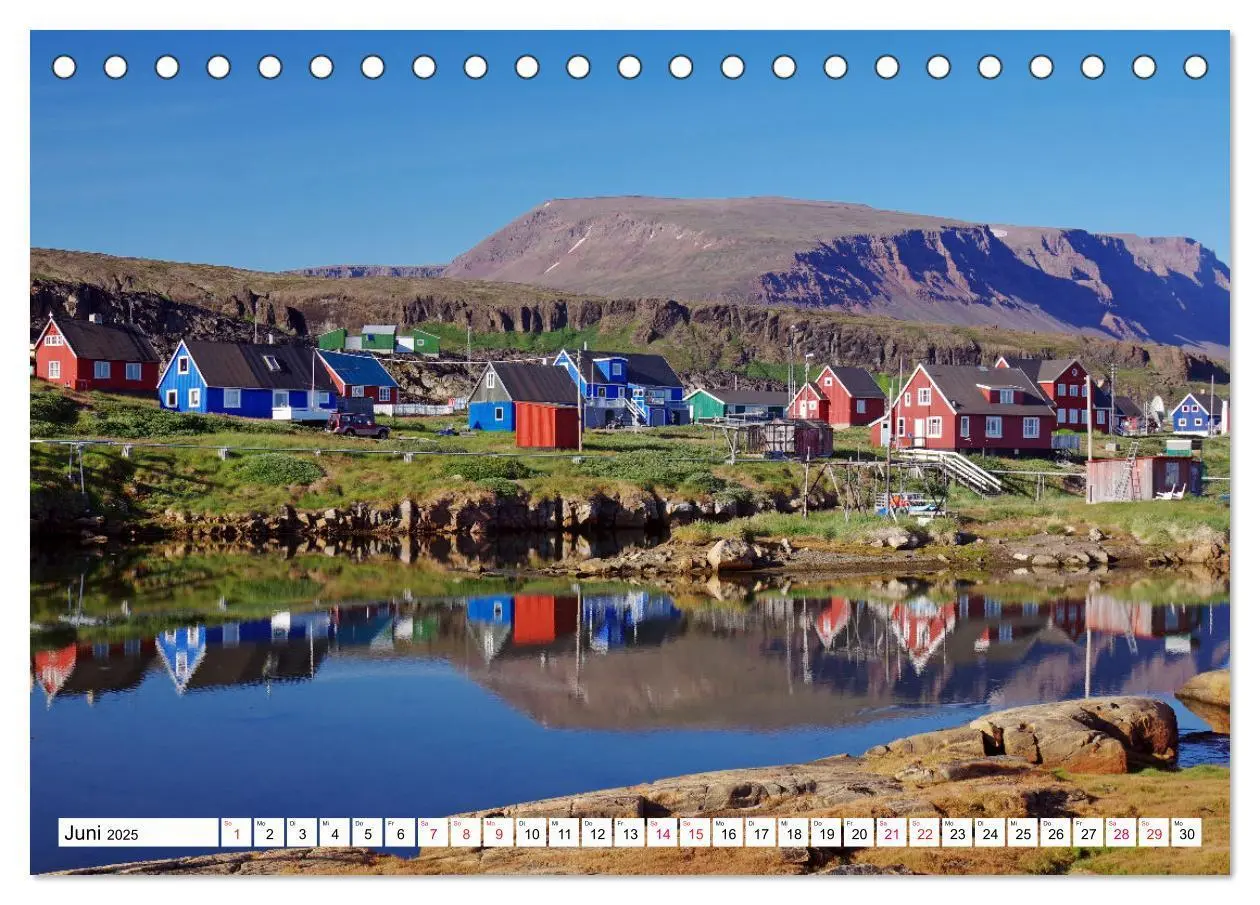1260x905 pixels.
Task: Choose day 3 in June row
Action: click(x=302, y=833)
